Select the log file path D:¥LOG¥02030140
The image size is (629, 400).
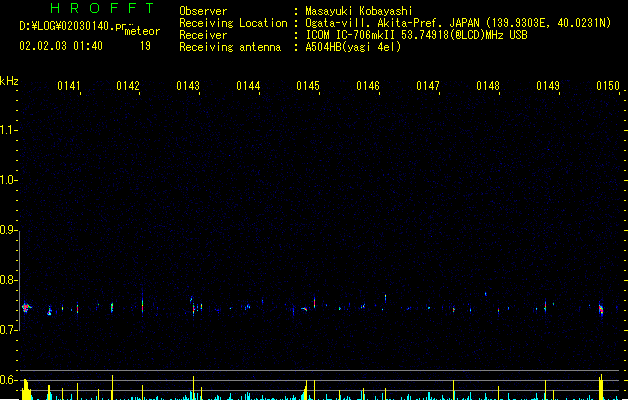pos(67,26)
